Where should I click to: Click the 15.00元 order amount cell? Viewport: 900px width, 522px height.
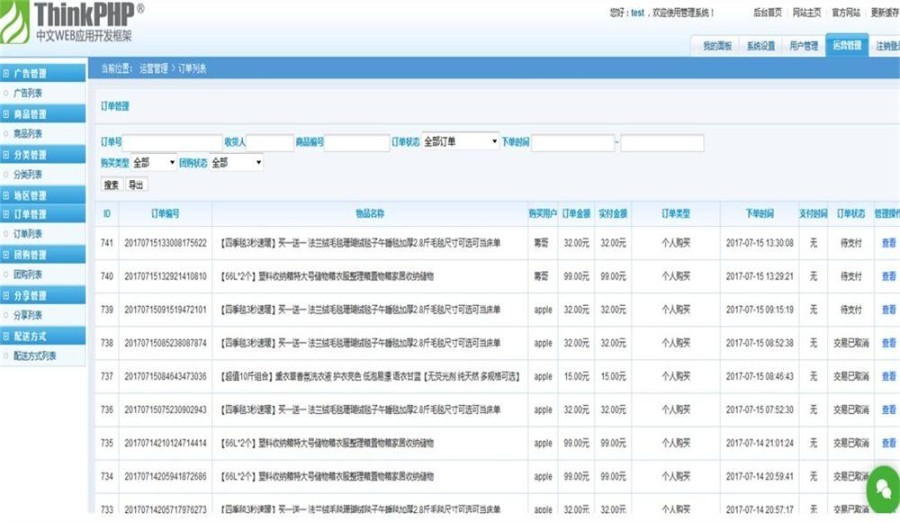click(x=576, y=376)
